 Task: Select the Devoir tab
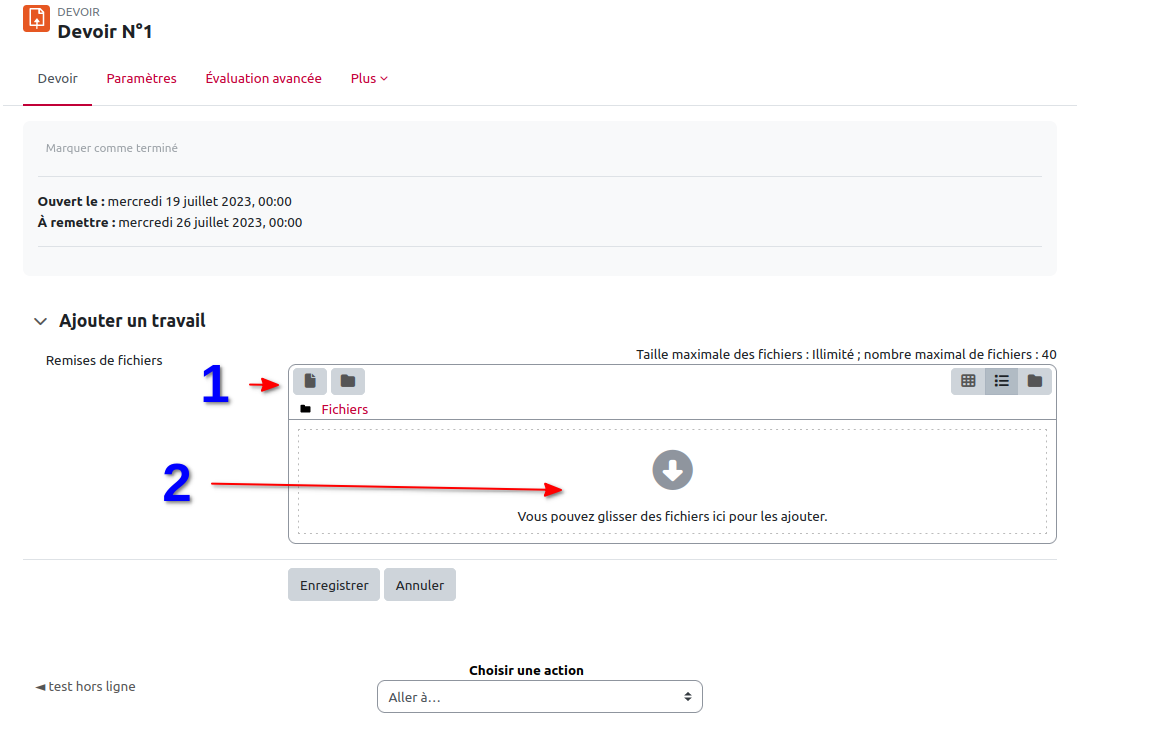(57, 79)
